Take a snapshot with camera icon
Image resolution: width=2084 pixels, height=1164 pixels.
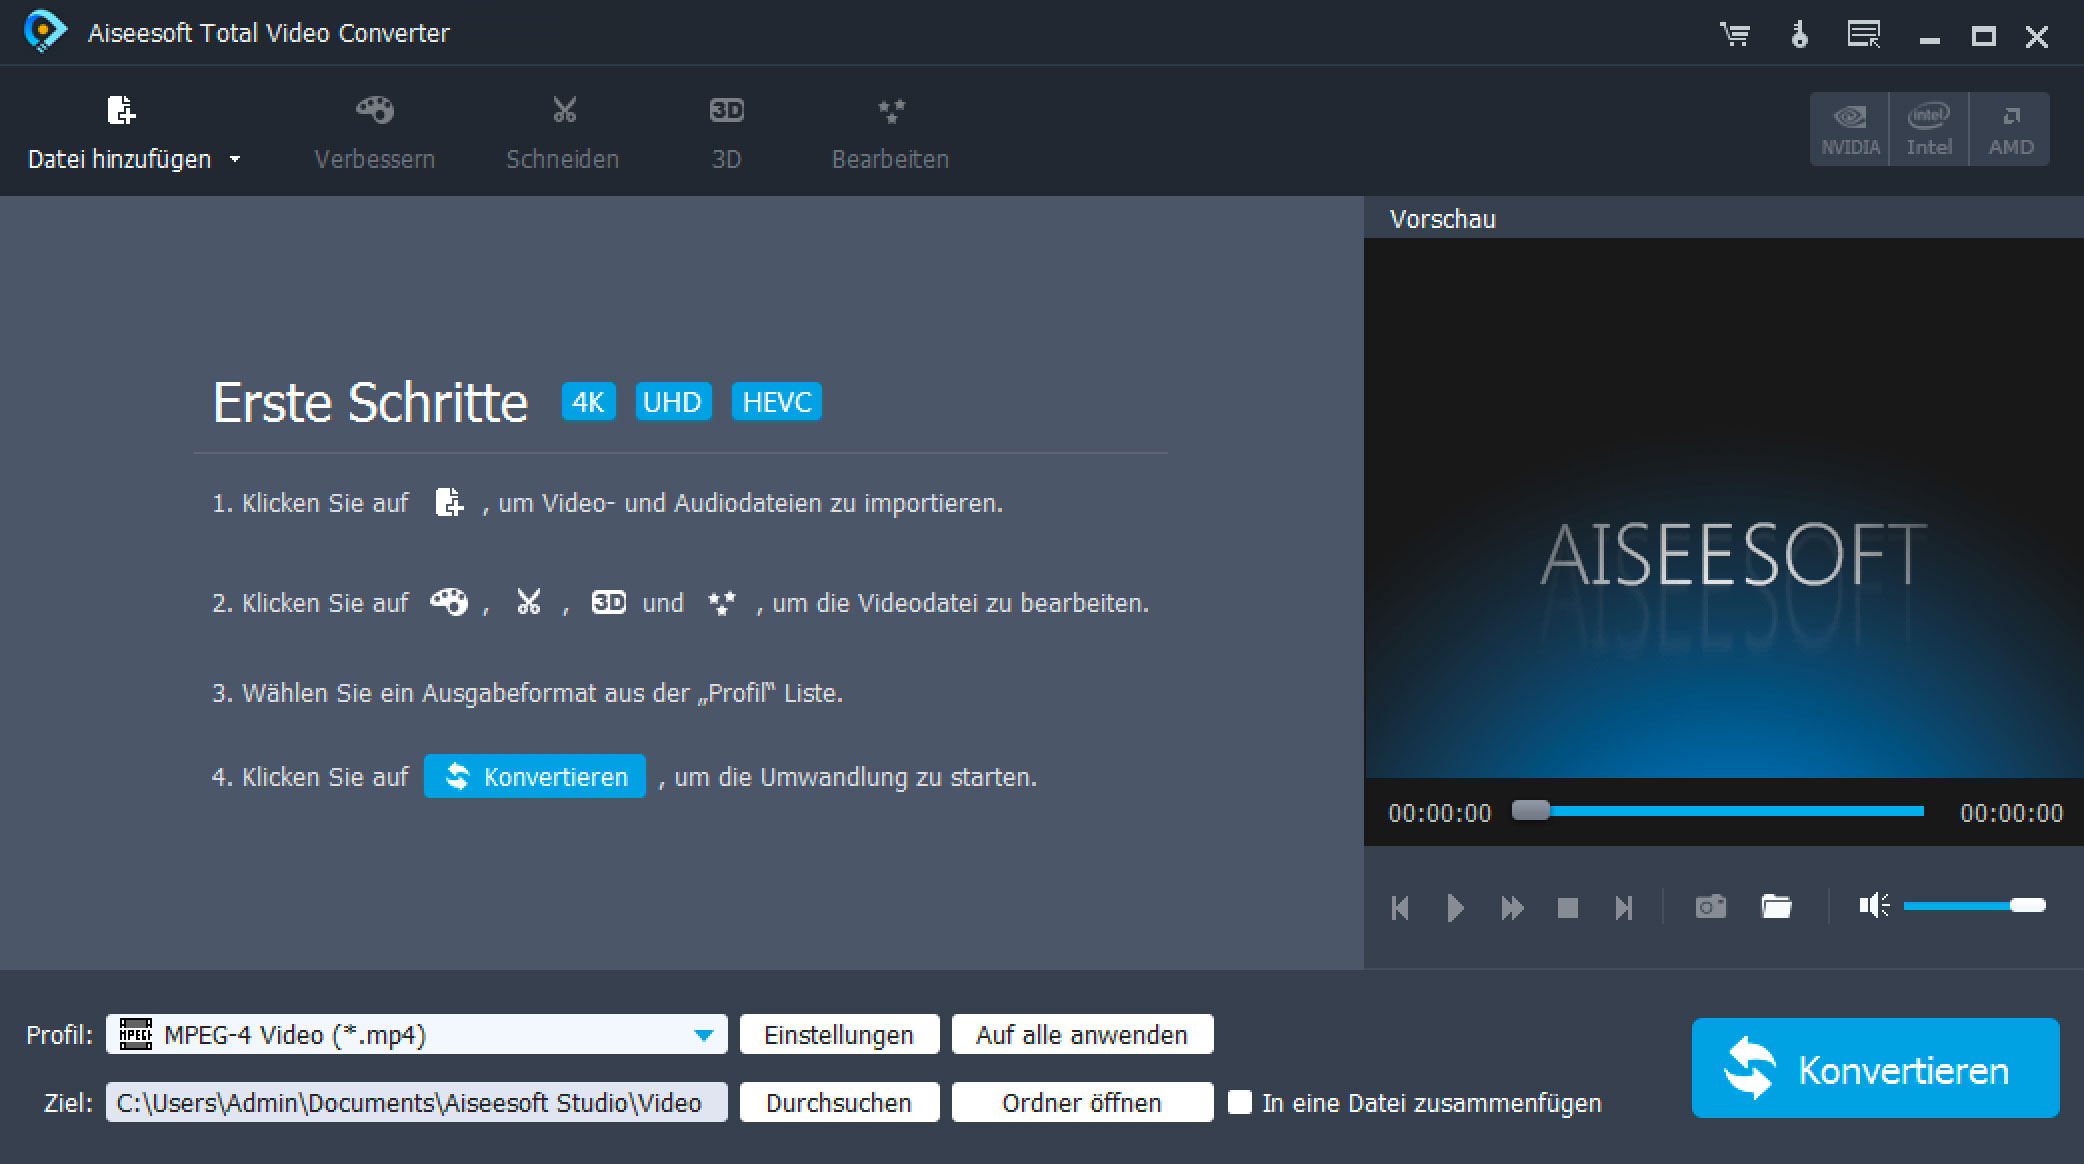(x=1711, y=907)
